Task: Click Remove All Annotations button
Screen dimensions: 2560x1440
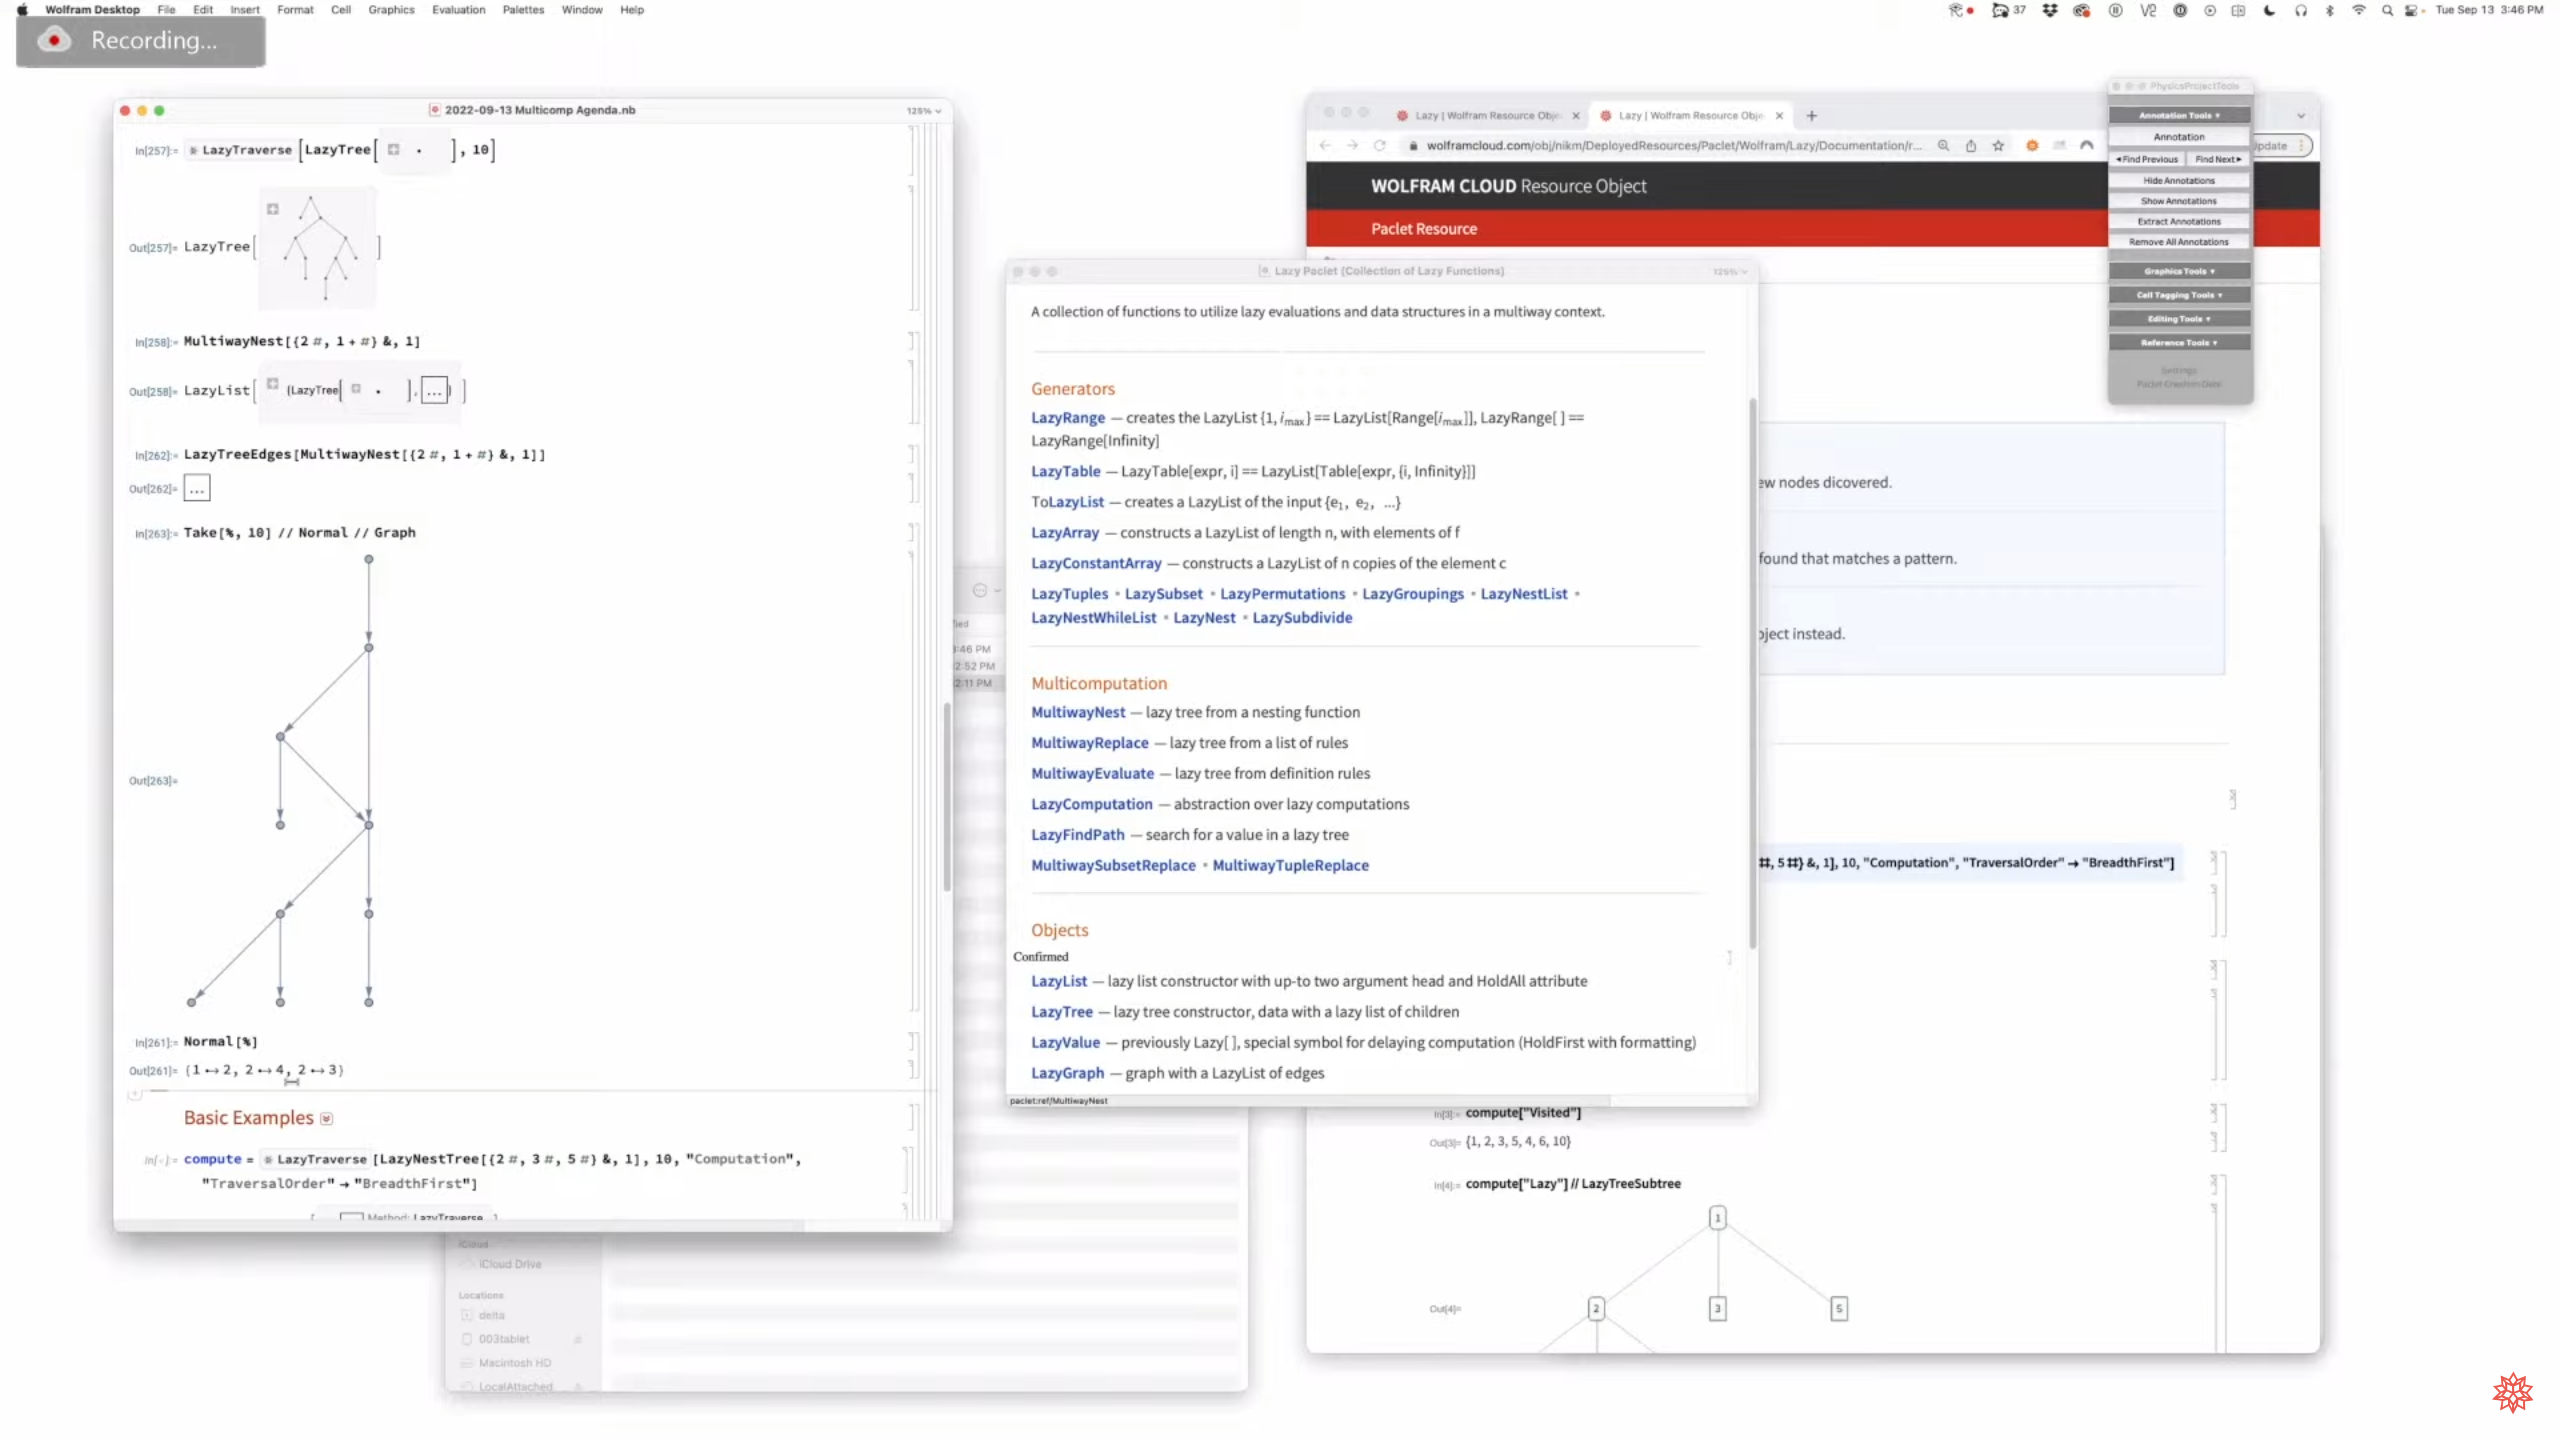Action: click(x=2179, y=242)
